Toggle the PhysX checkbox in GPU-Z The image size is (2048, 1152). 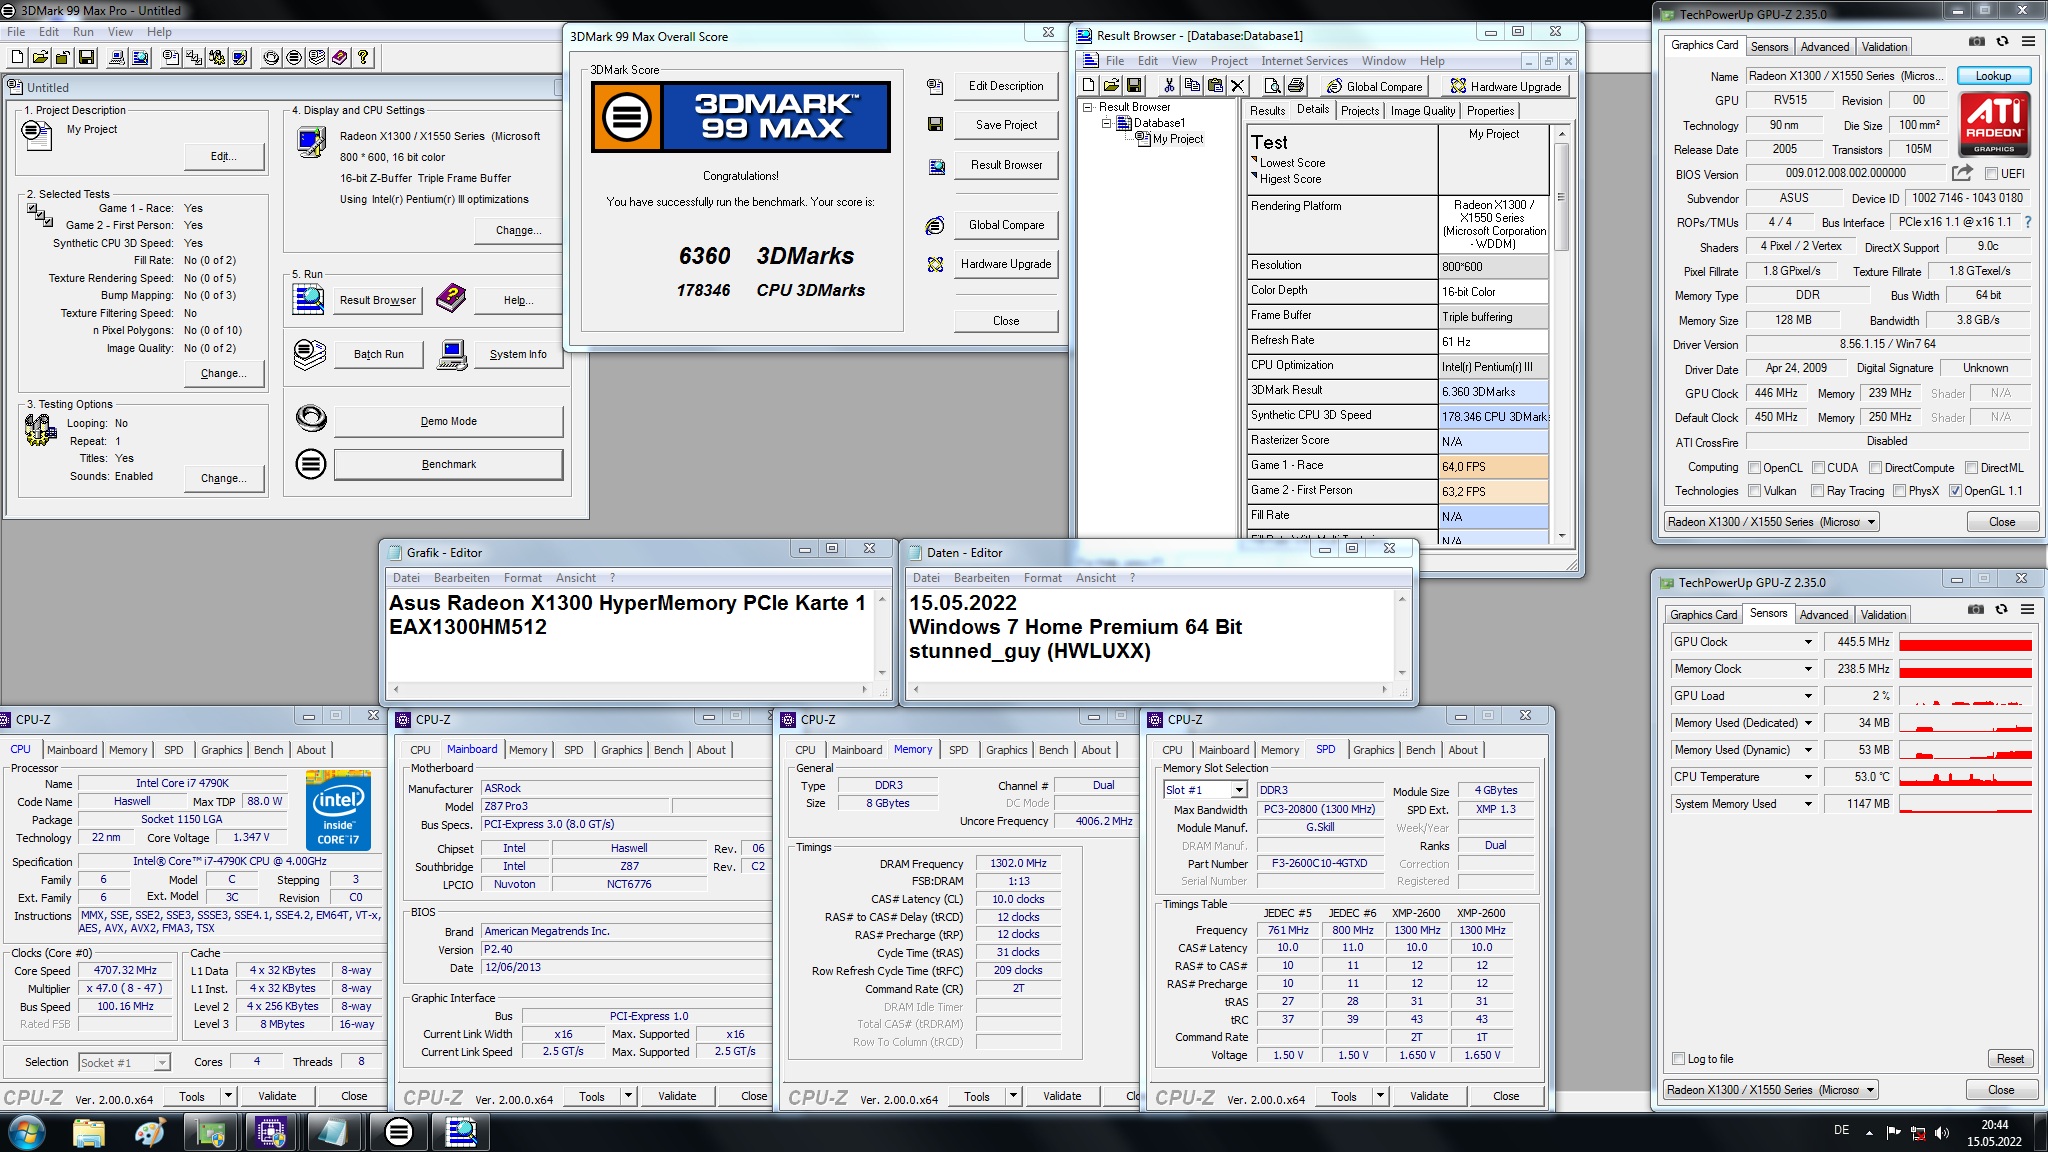(1899, 491)
